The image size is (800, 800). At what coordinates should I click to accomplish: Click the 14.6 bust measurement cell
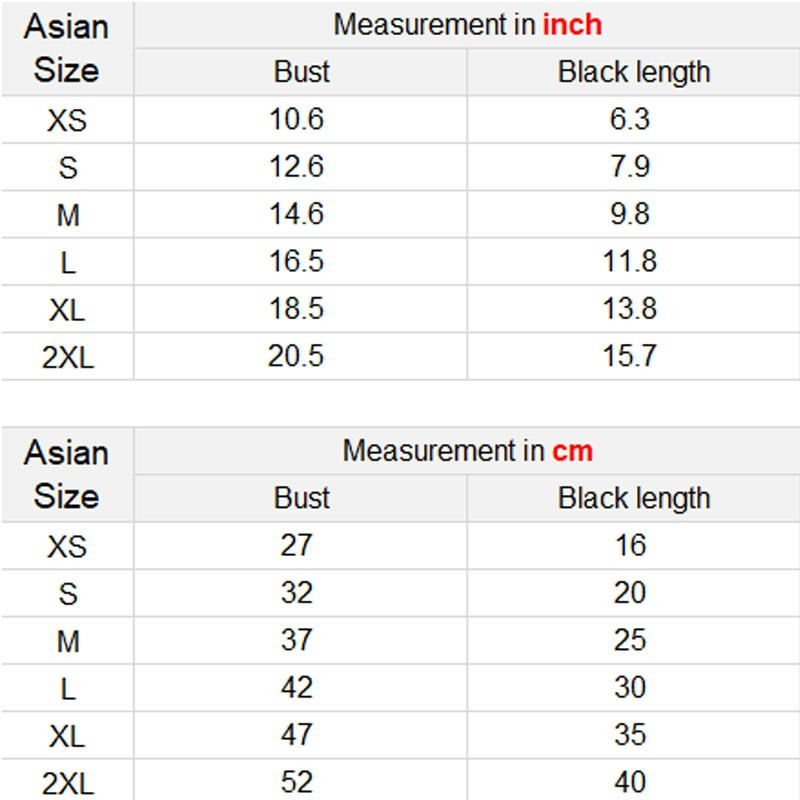coord(297,214)
